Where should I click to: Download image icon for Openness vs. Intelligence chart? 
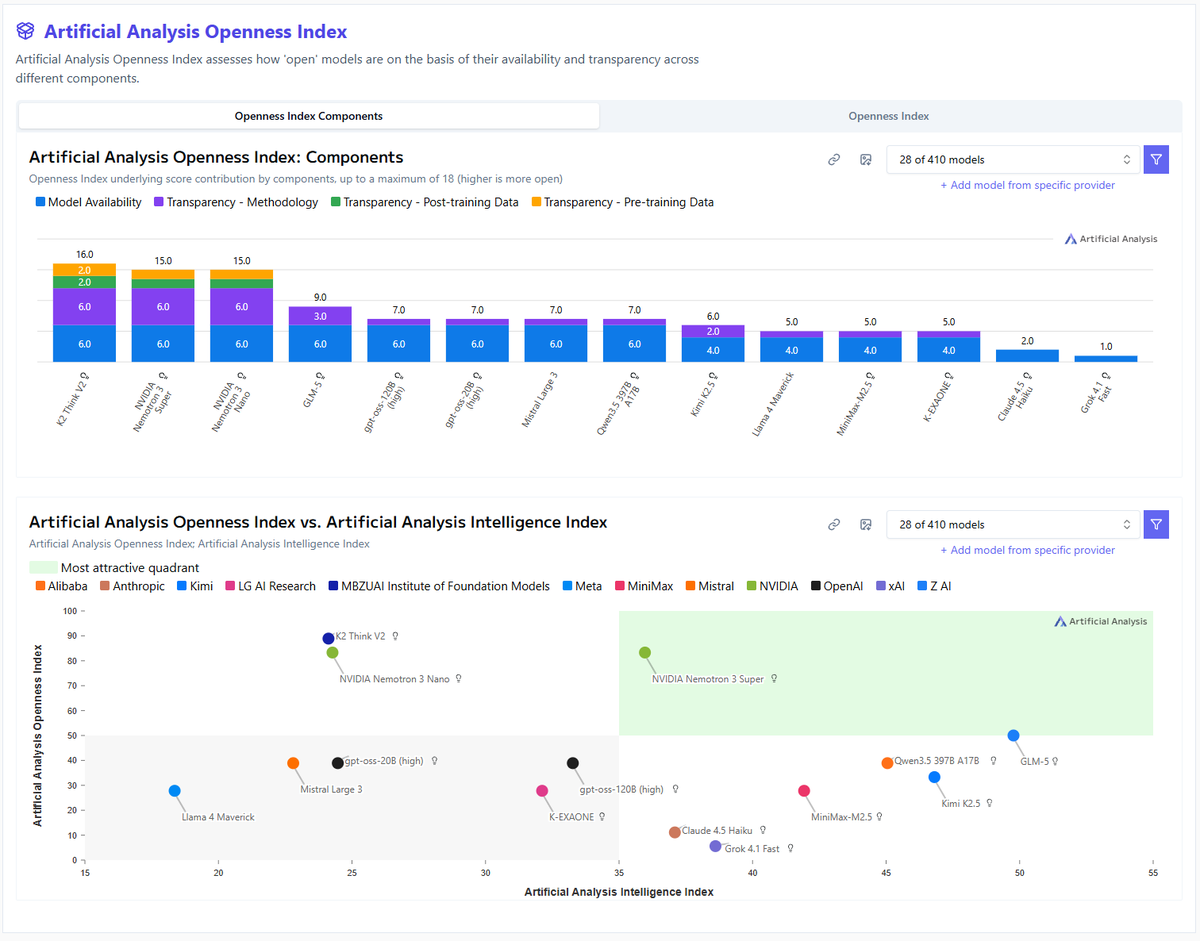[866, 525]
